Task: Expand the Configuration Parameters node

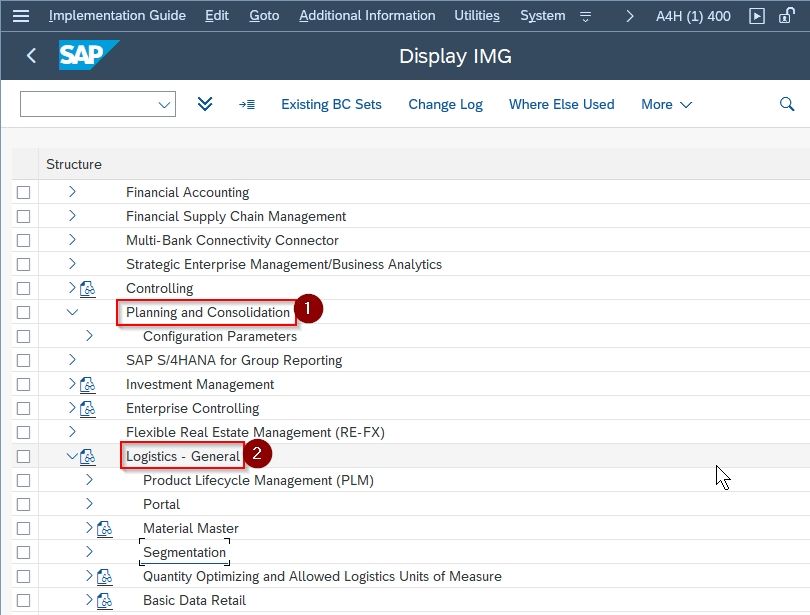Action: click(x=89, y=336)
